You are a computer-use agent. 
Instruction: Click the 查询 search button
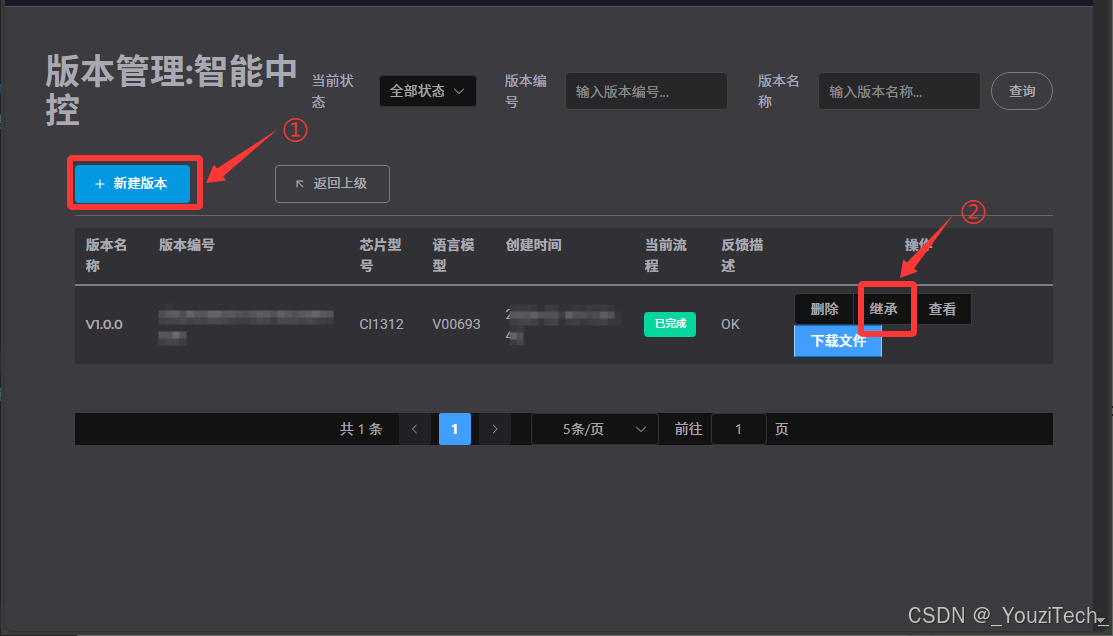point(1021,91)
